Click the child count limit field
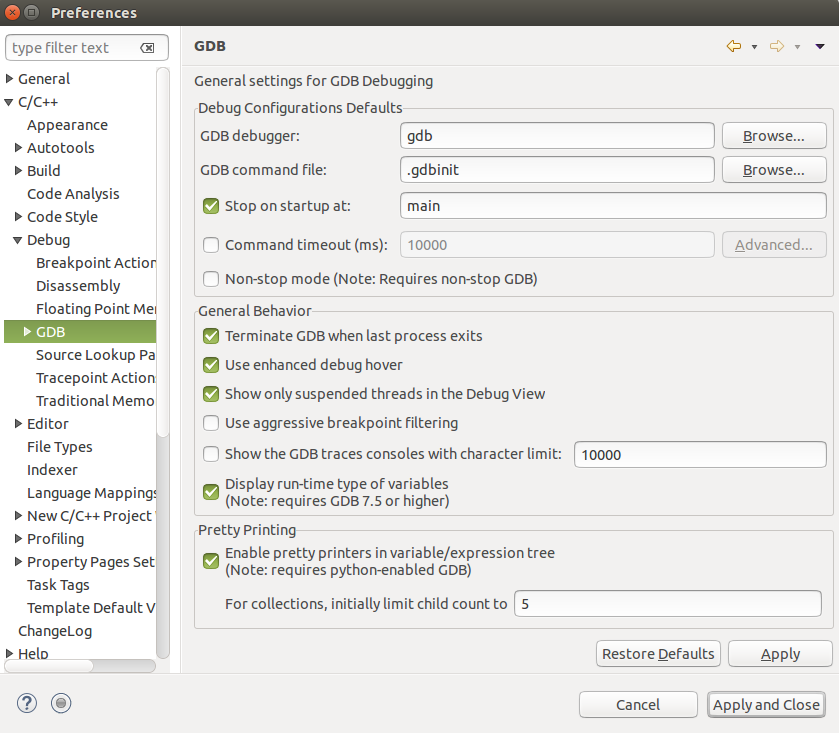Image resolution: width=839 pixels, height=733 pixels. [x=668, y=604]
